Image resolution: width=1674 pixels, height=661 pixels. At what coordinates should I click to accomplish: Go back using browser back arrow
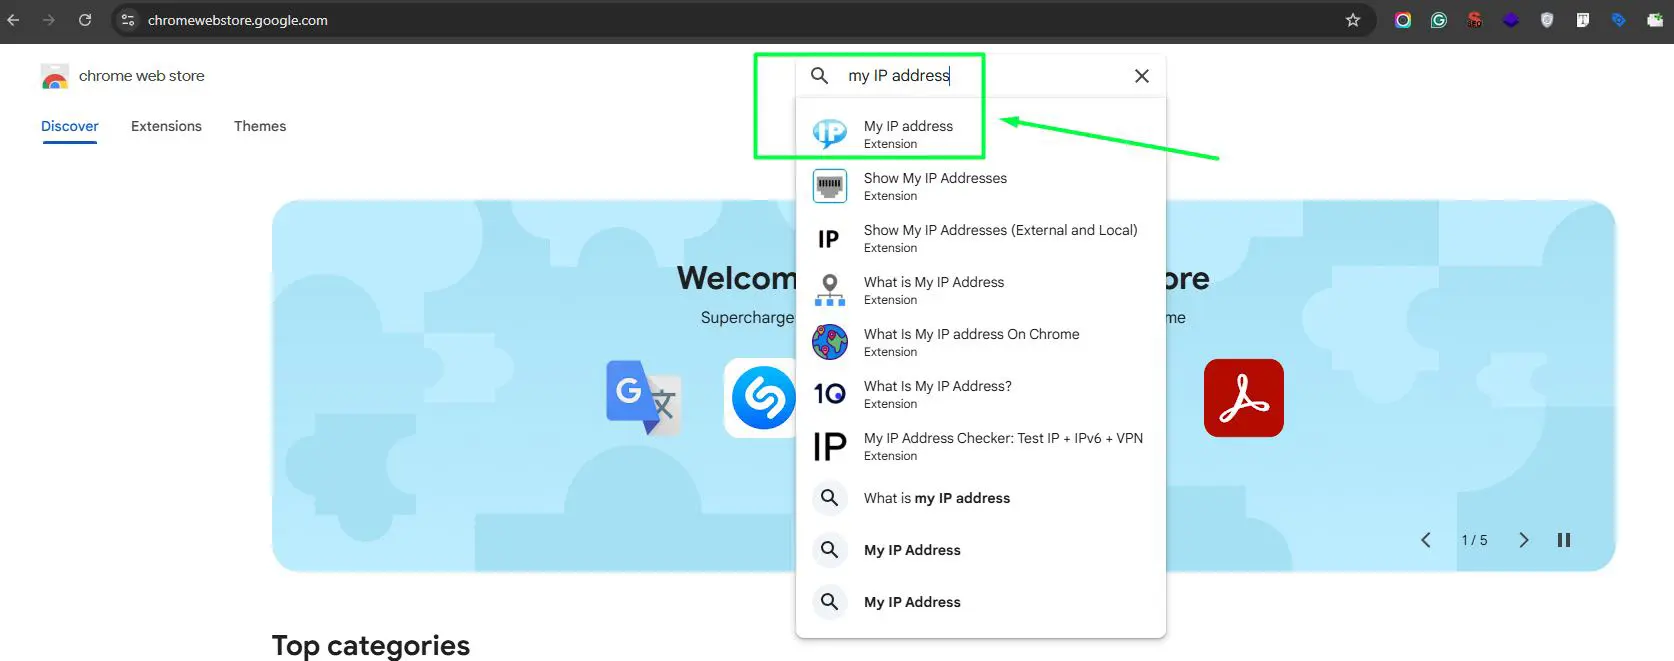point(13,20)
